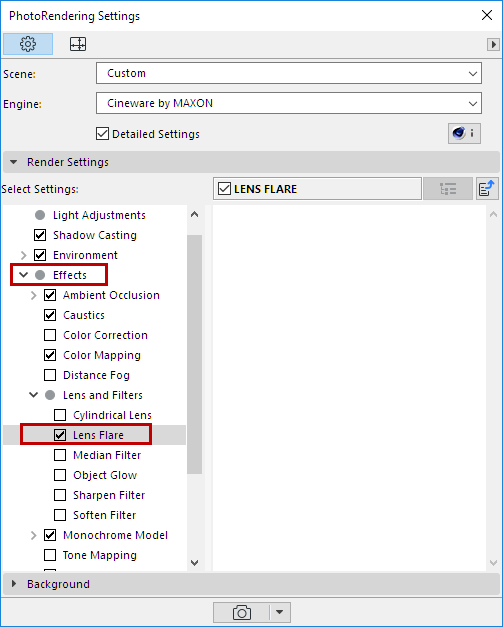503x627 pixels.
Task: Uncheck the Monochrome Model checkbox
Action: [x=50, y=535]
